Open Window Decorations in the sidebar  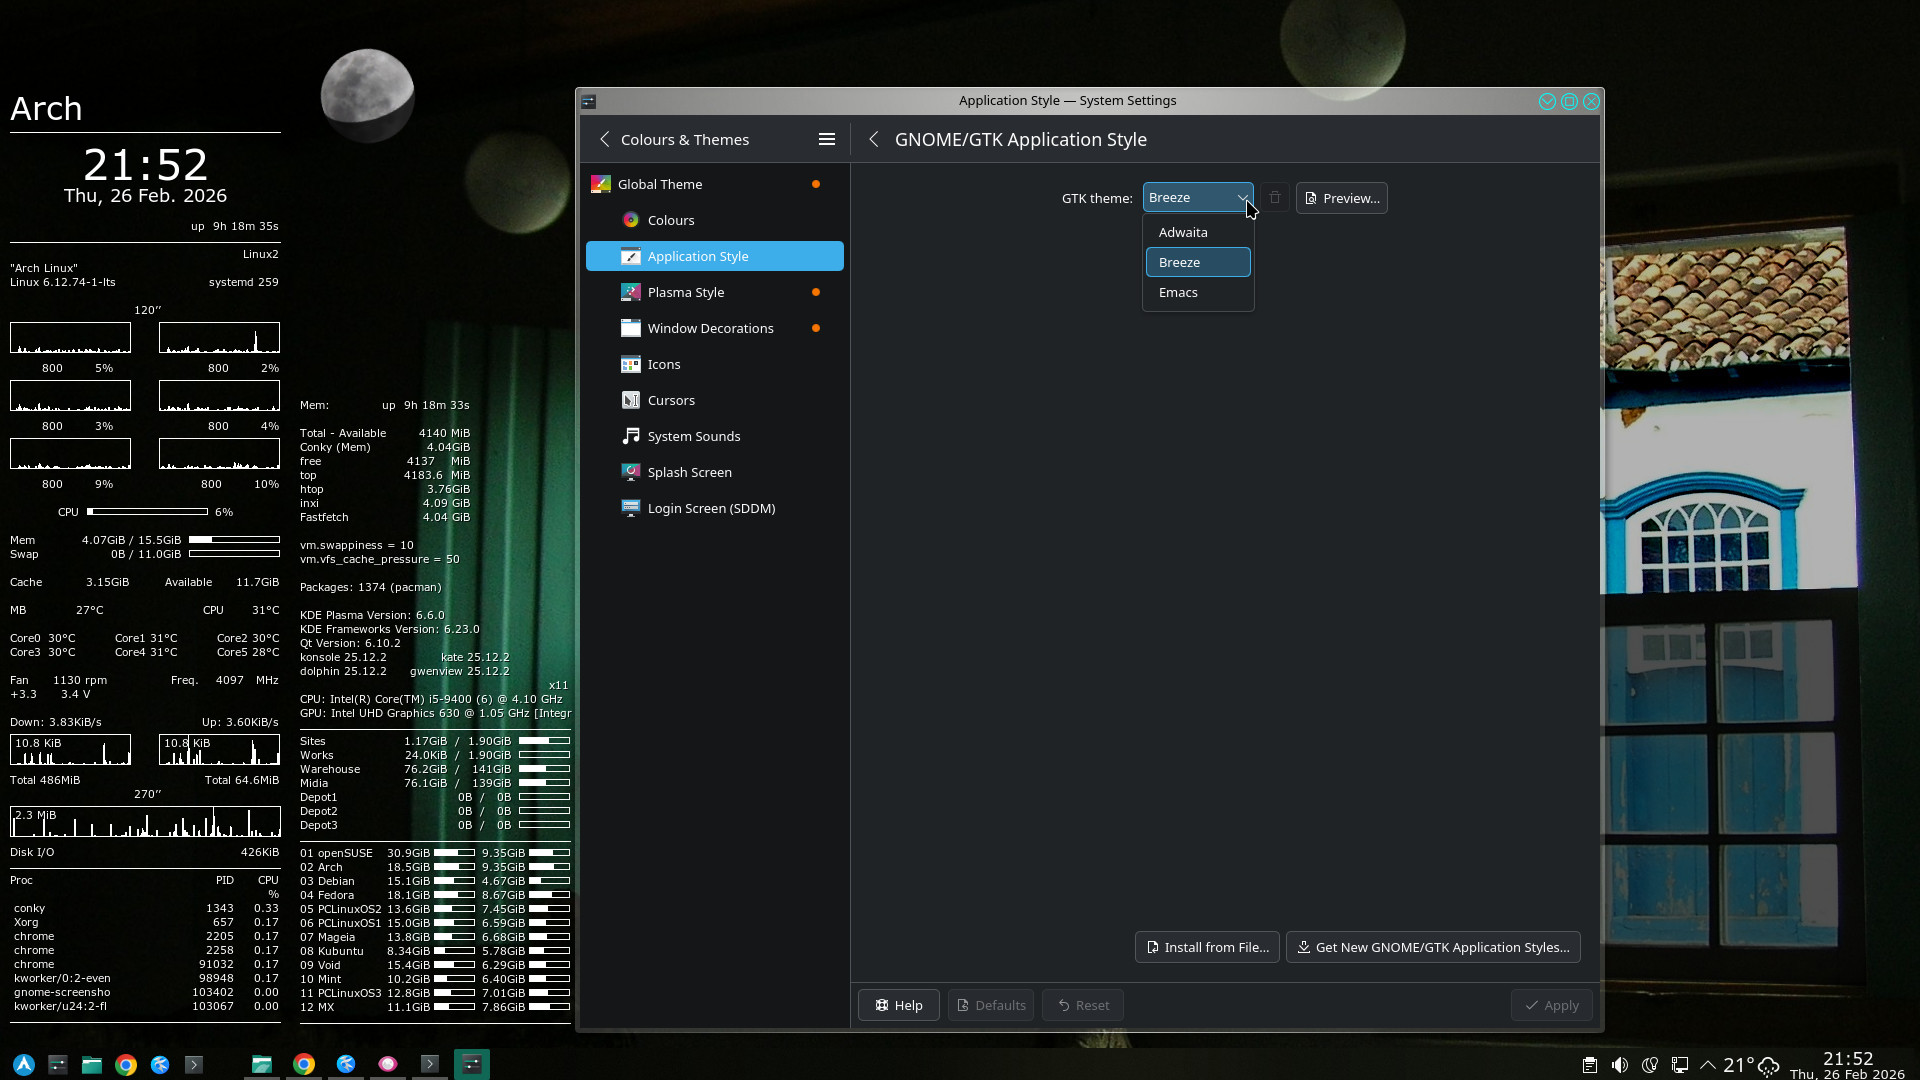(710, 329)
